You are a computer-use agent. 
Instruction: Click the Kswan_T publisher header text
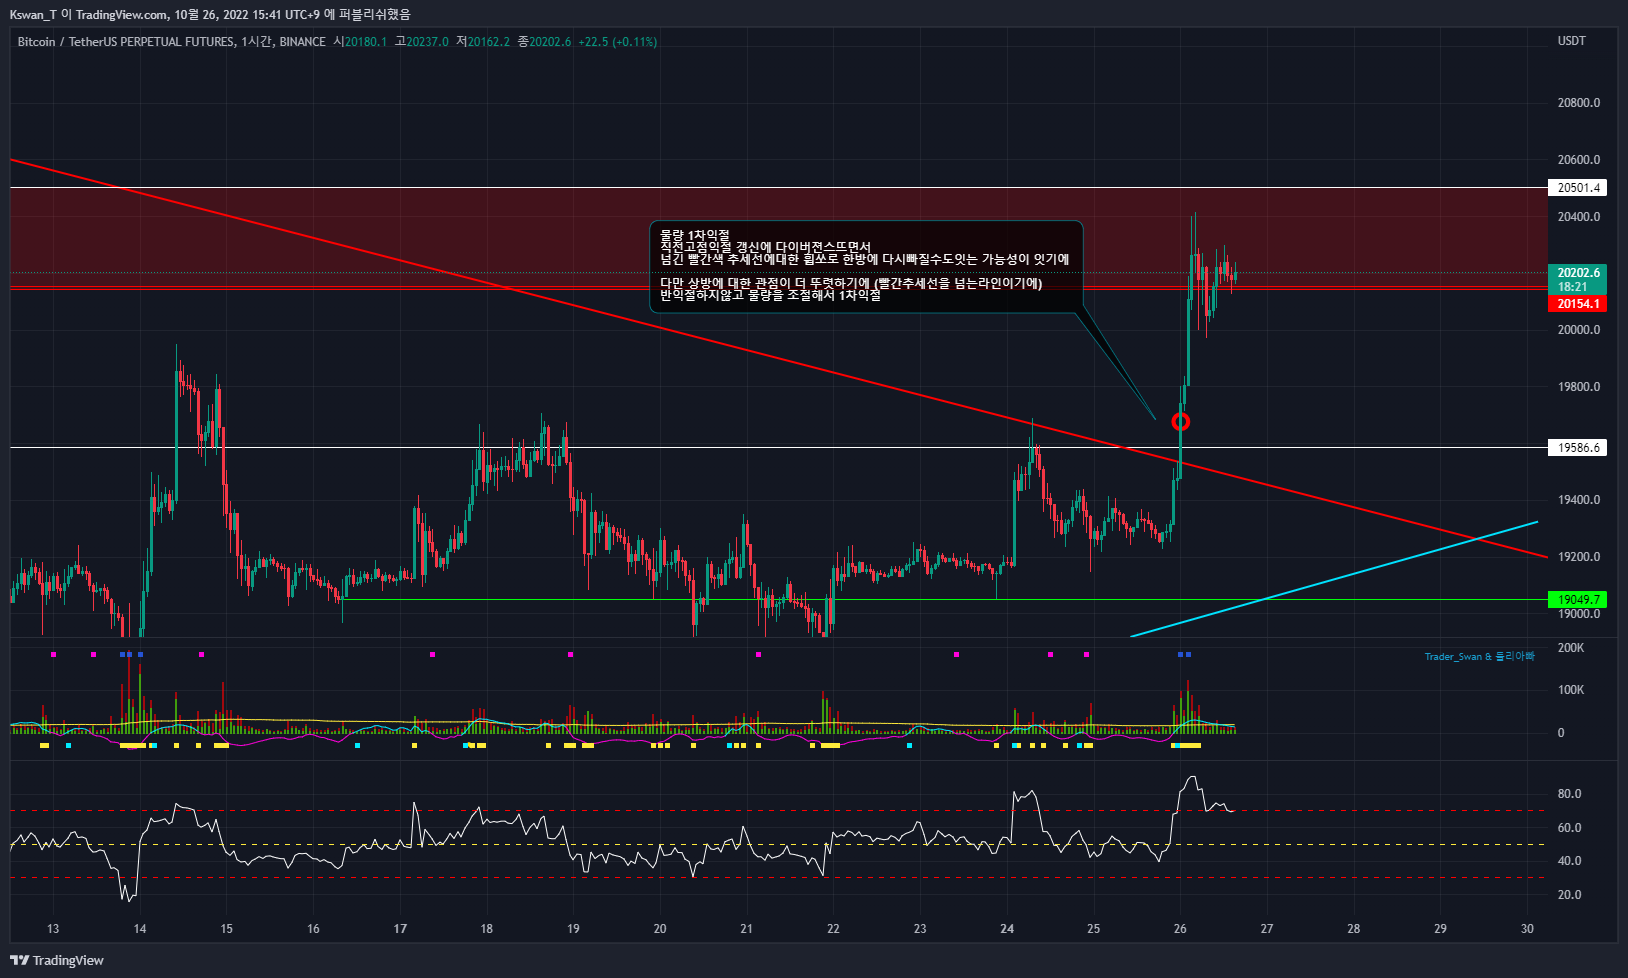33,14
